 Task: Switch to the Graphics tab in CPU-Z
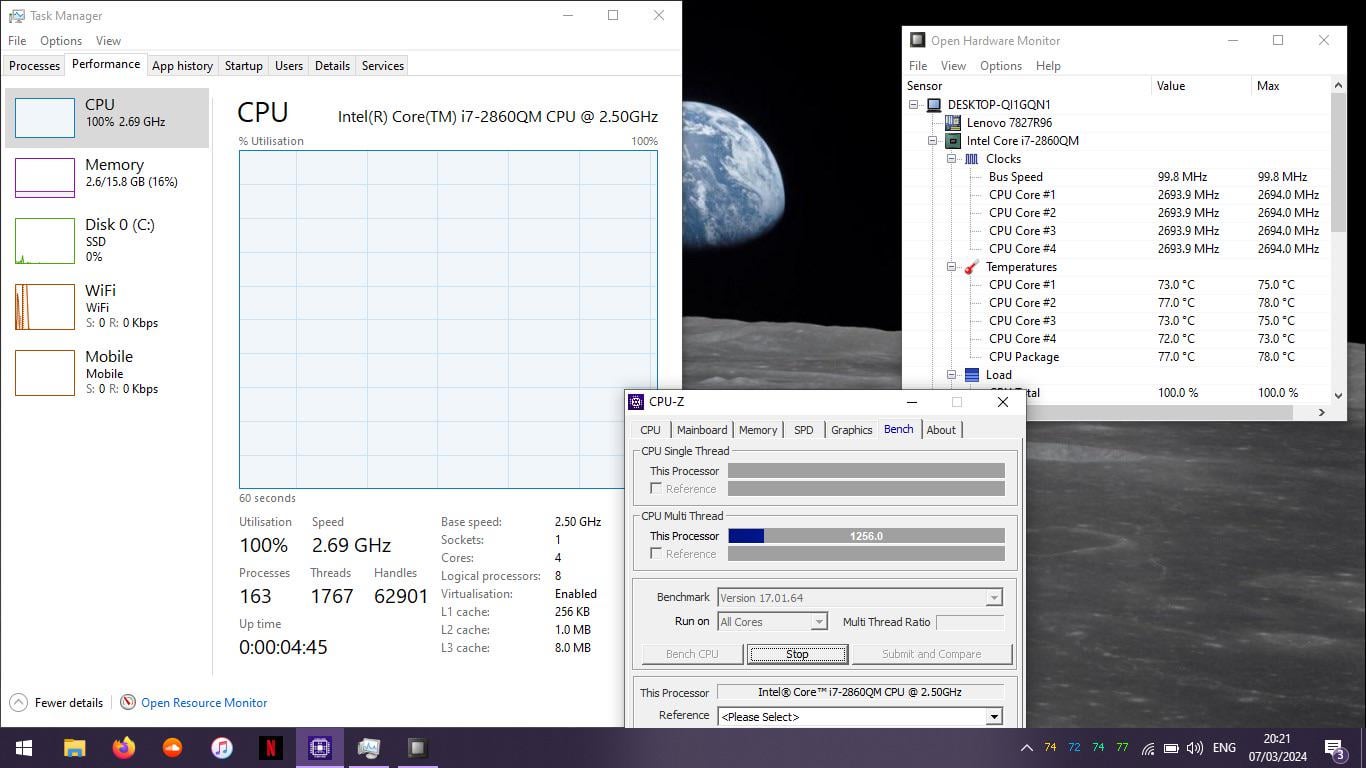[851, 430]
